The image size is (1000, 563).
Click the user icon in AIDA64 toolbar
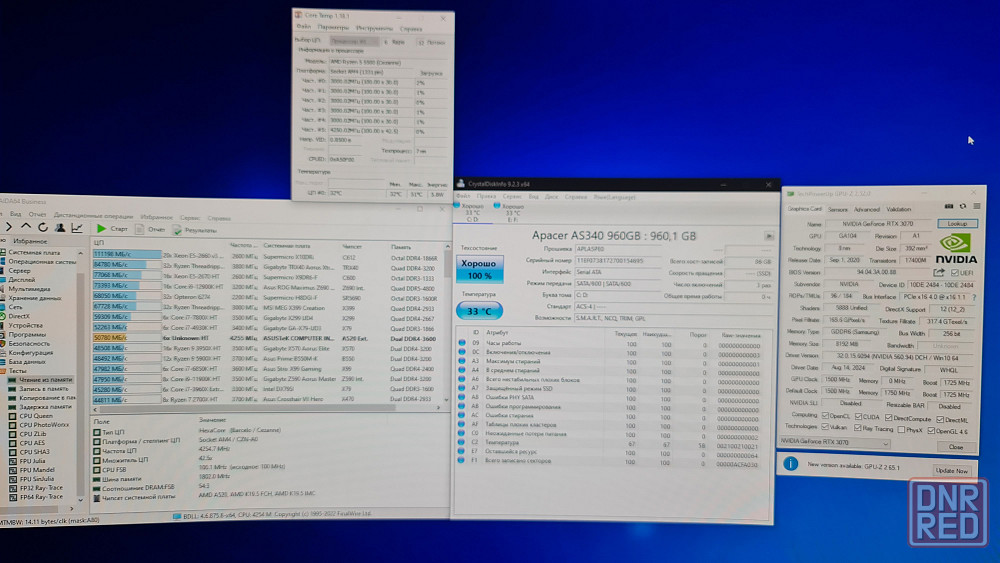pos(60,228)
